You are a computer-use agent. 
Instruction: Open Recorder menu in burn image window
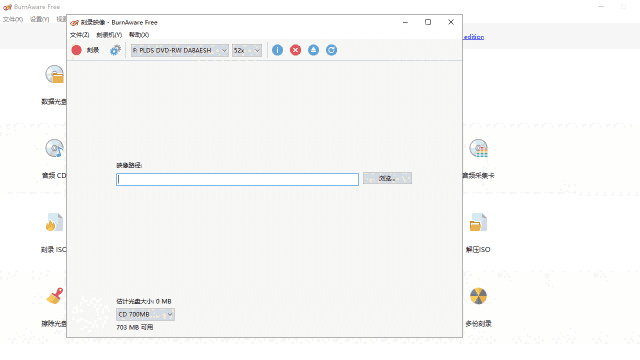click(x=109, y=35)
